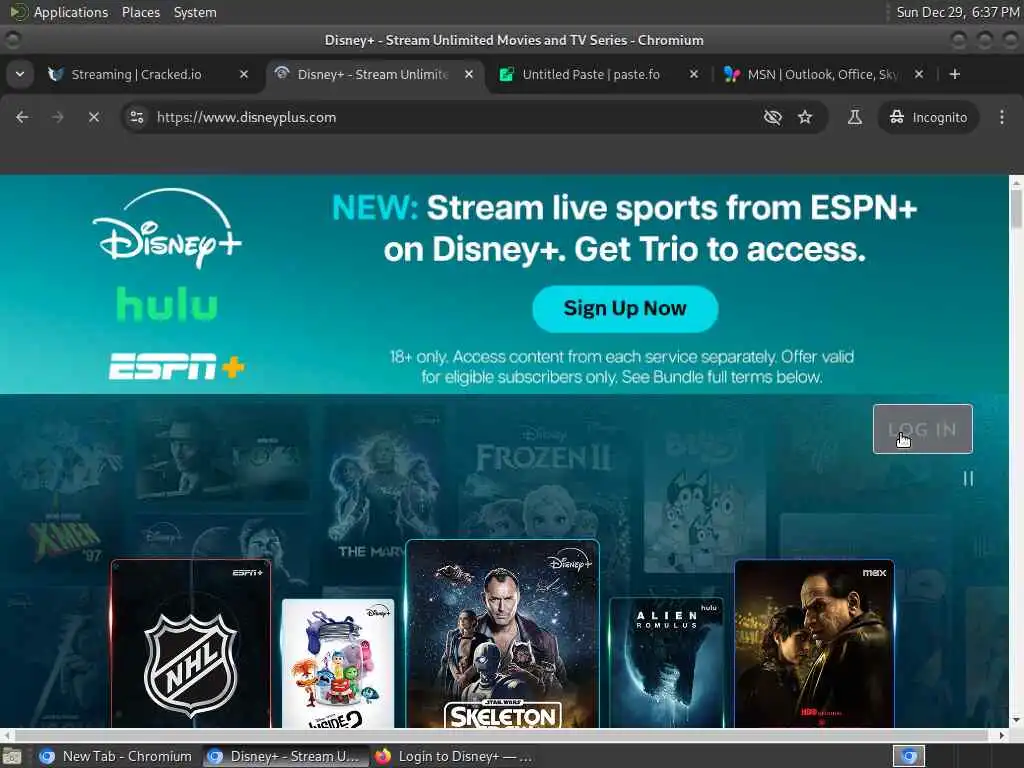
Task: Click the window menu button in the title bar
Action: [12, 40]
